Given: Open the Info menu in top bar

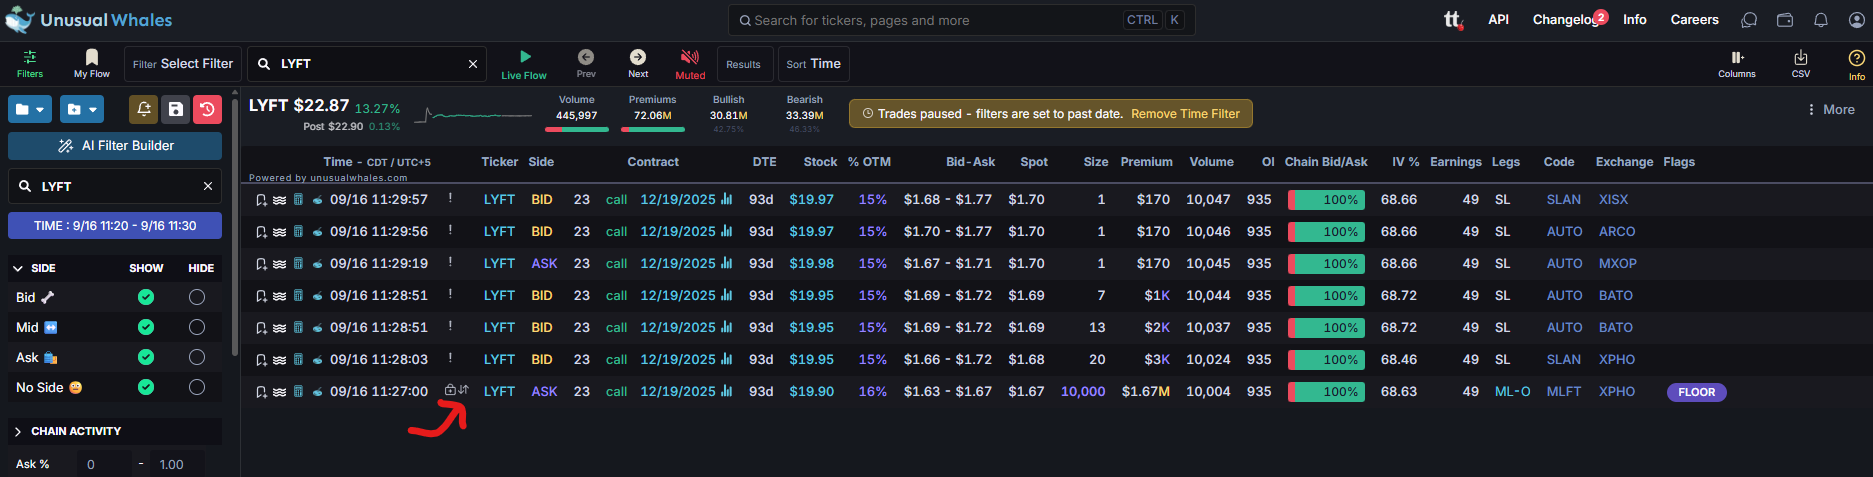Looking at the screenshot, I should coord(1635,20).
